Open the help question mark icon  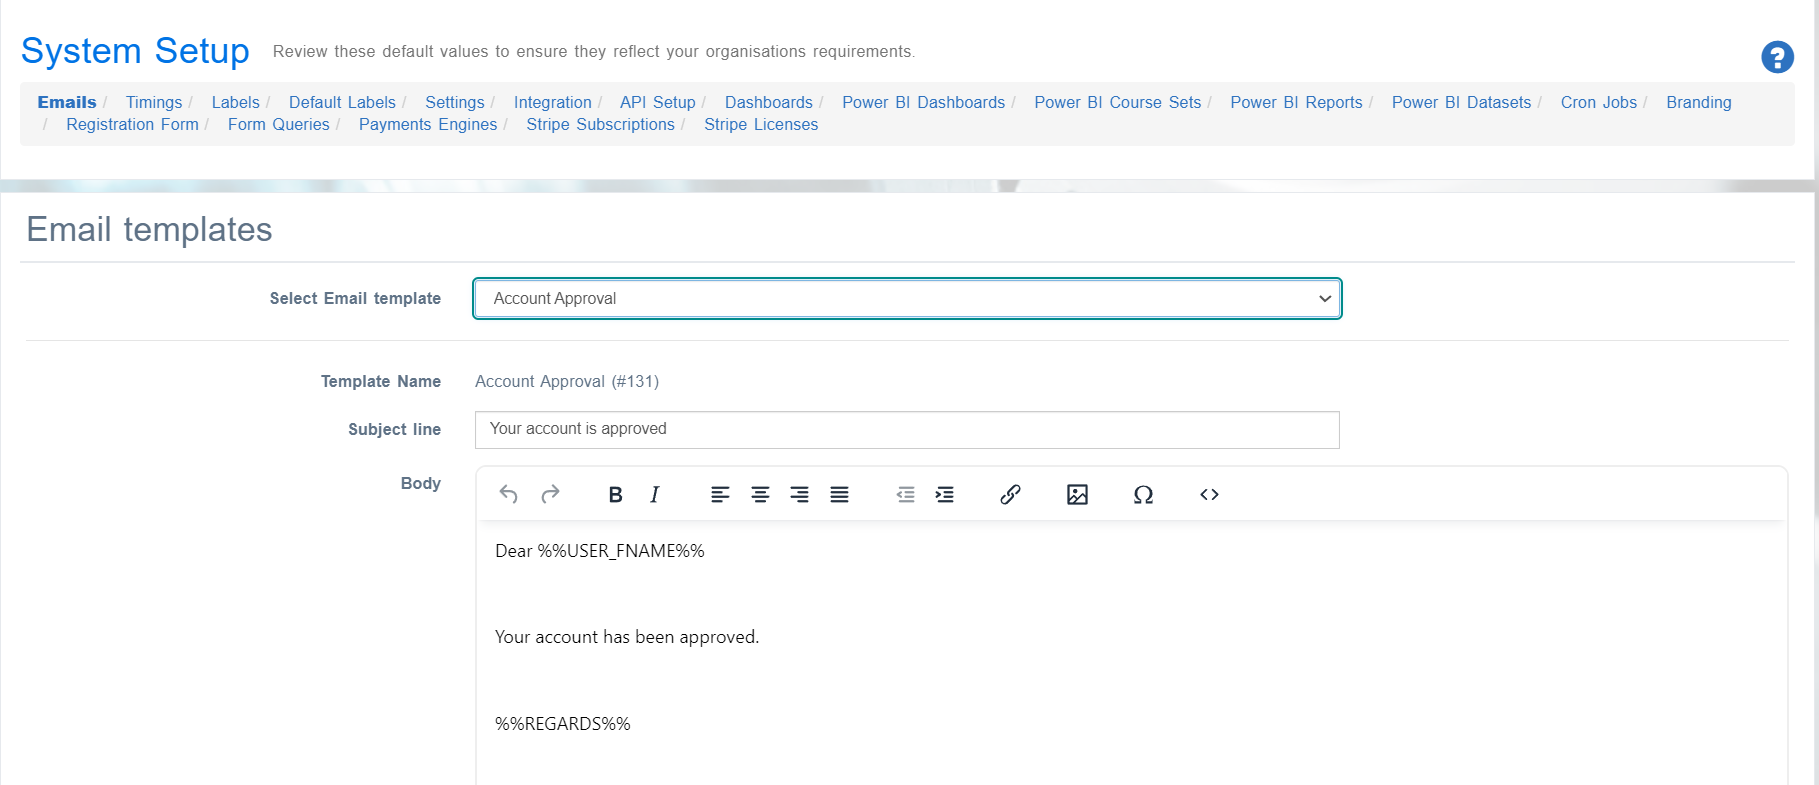point(1777,57)
